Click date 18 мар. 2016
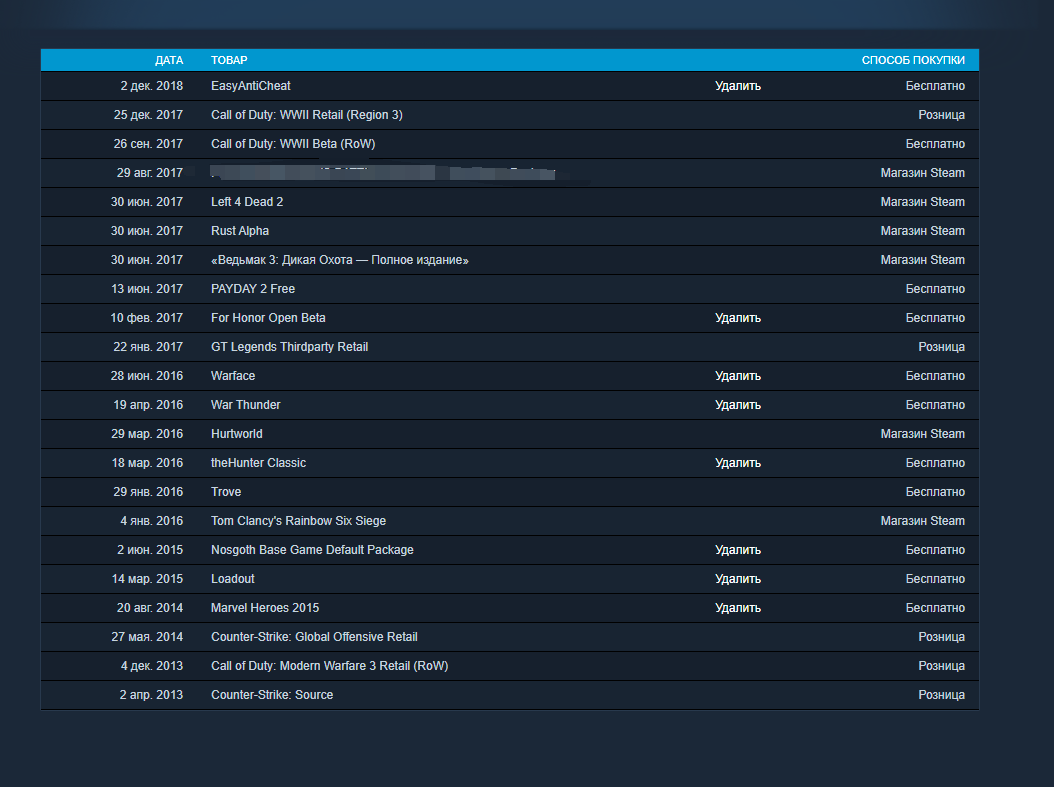The width and height of the screenshot is (1054, 787). coord(147,463)
